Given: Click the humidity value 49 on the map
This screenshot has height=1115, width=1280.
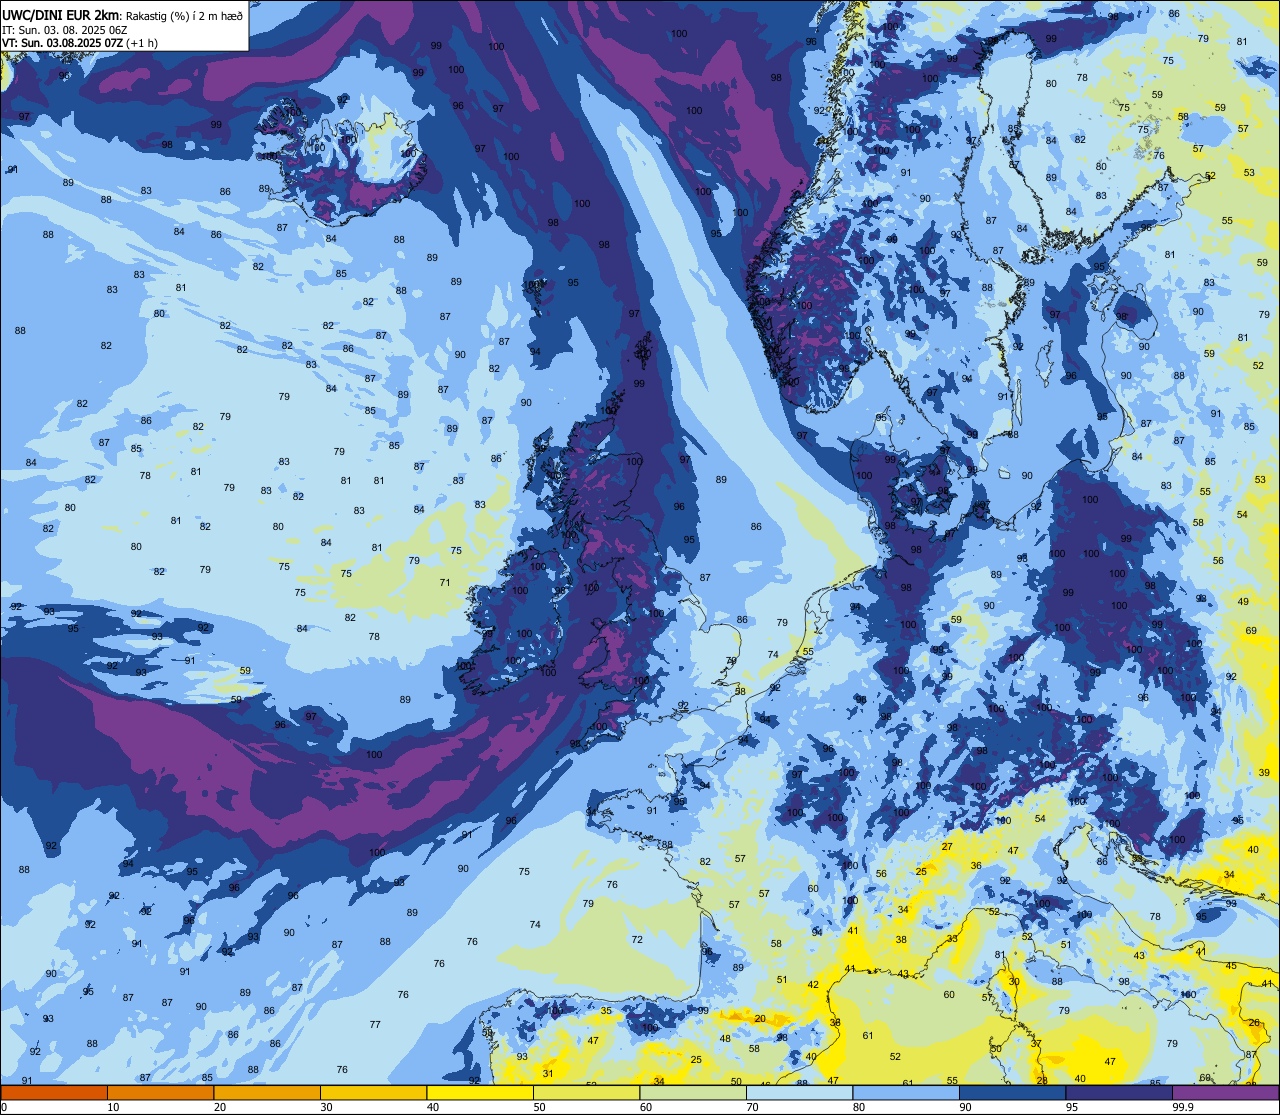Looking at the screenshot, I should [1243, 601].
